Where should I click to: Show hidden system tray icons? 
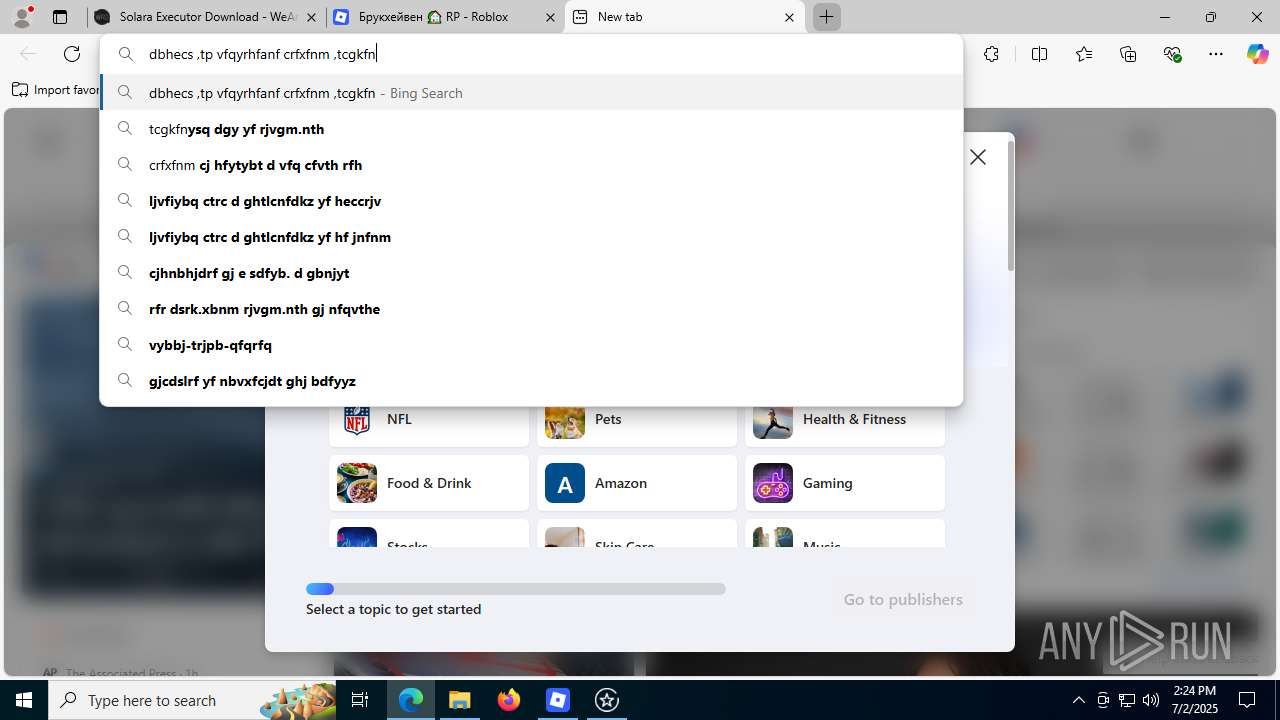point(1078,700)
